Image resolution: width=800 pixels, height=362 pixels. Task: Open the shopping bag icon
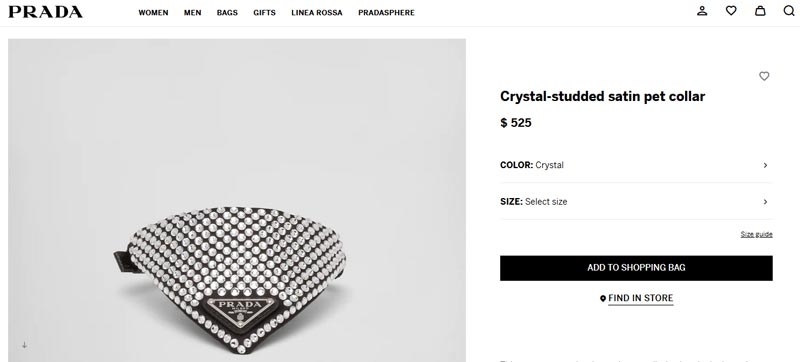(760, 11)
